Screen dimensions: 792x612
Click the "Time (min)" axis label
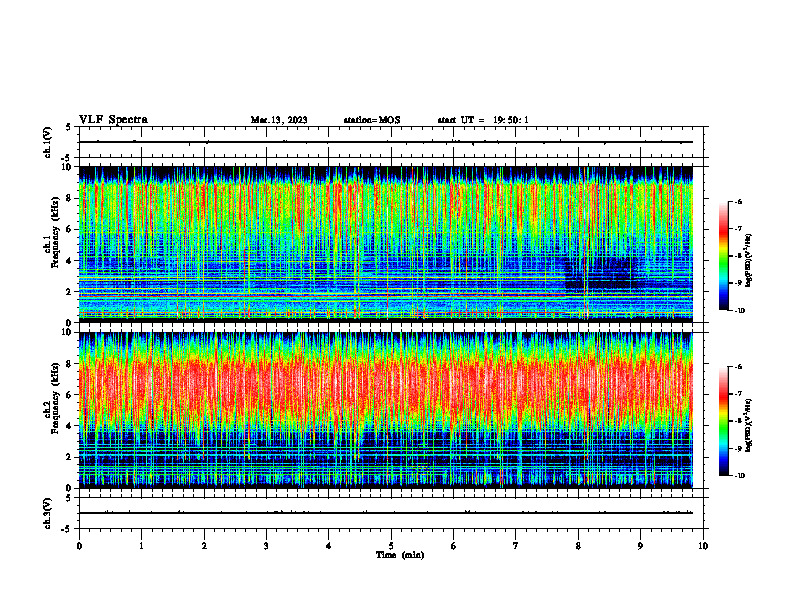pyautogui.click(x=400, y=555)
